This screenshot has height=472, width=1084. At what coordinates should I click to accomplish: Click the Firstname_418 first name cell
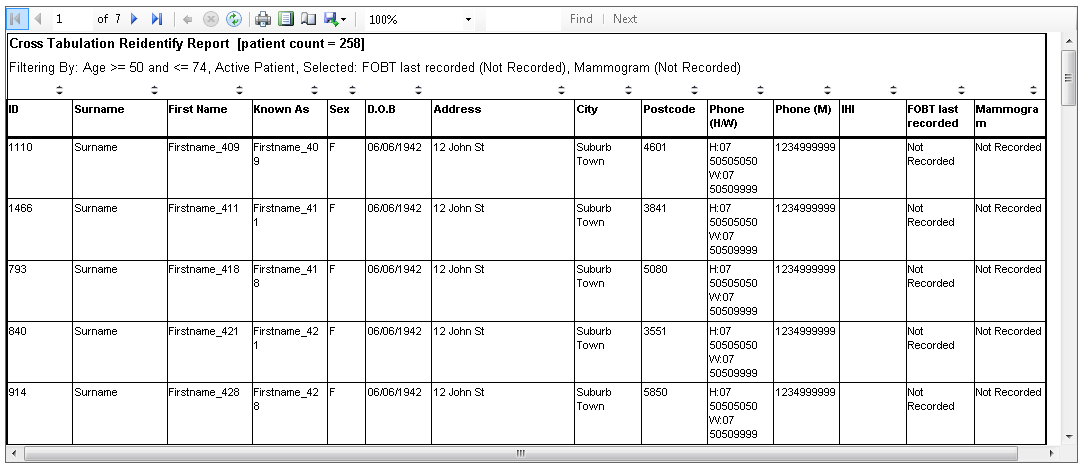209,291
